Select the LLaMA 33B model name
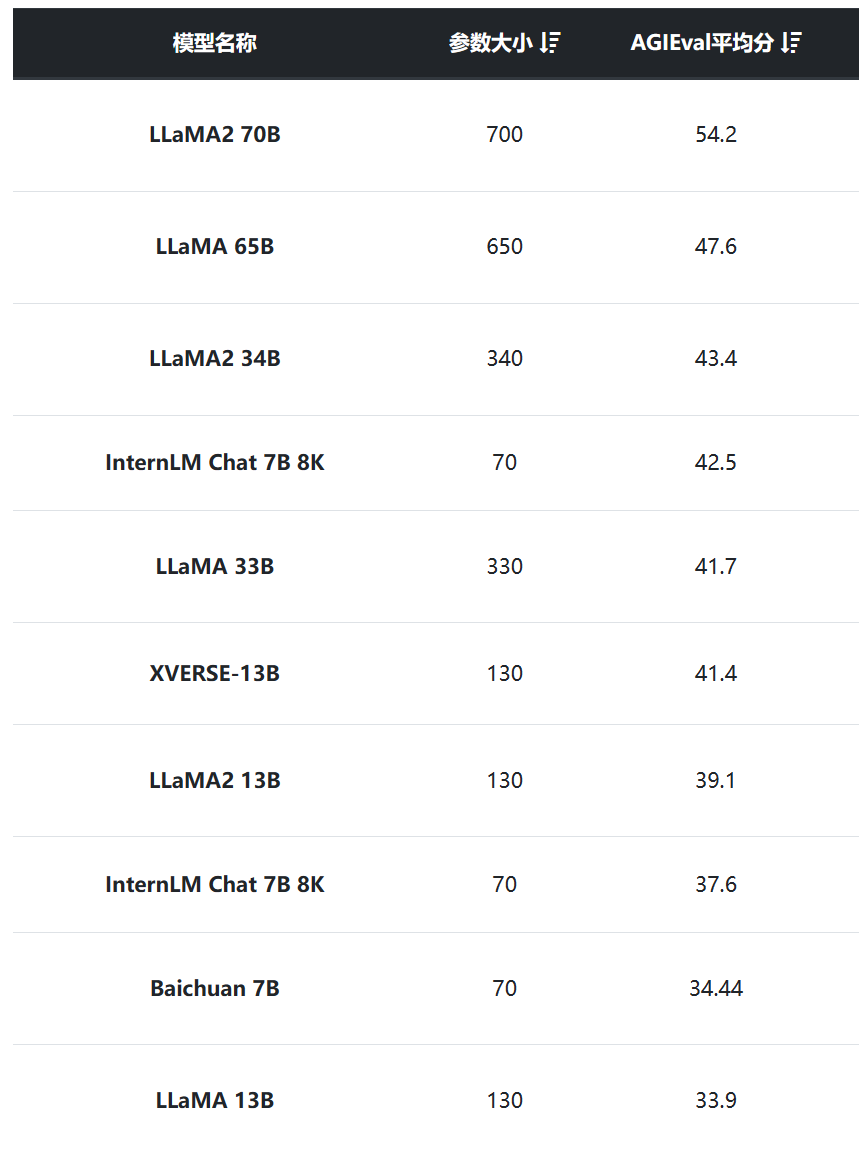This screenshot has width=859, height=1149. click(215, 566)
